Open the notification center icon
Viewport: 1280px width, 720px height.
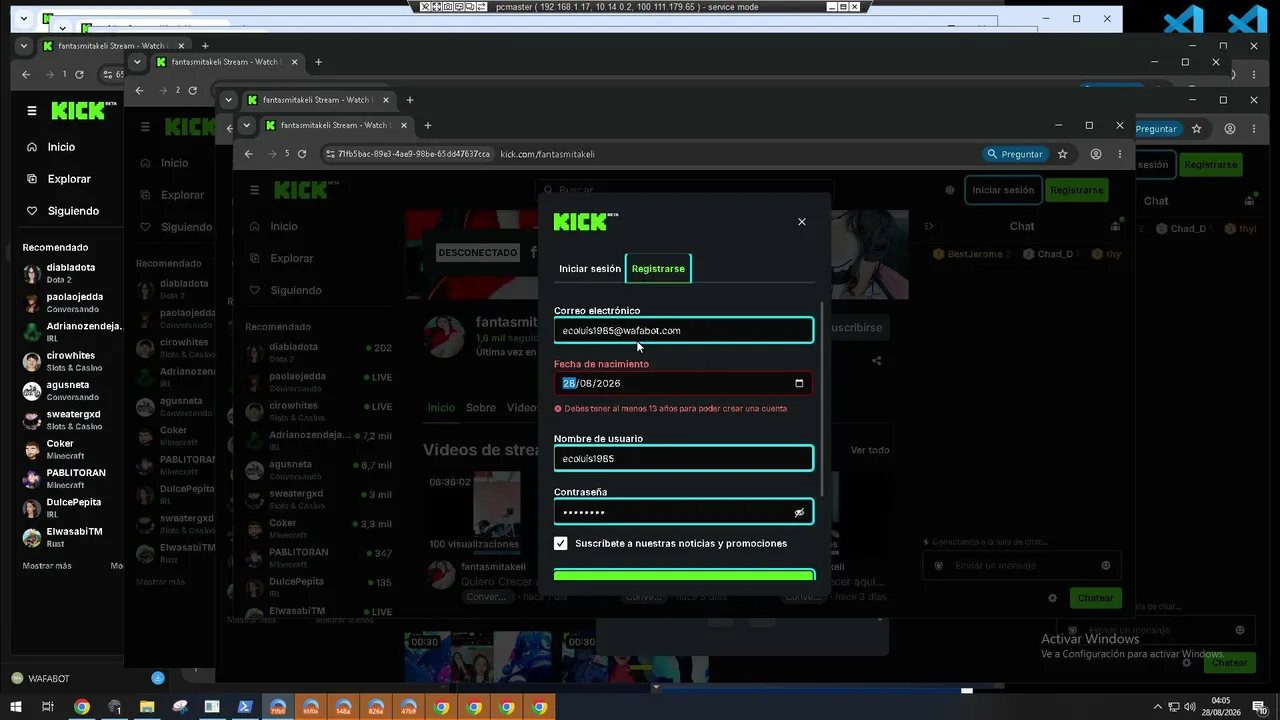click(x=1259, y=707)
